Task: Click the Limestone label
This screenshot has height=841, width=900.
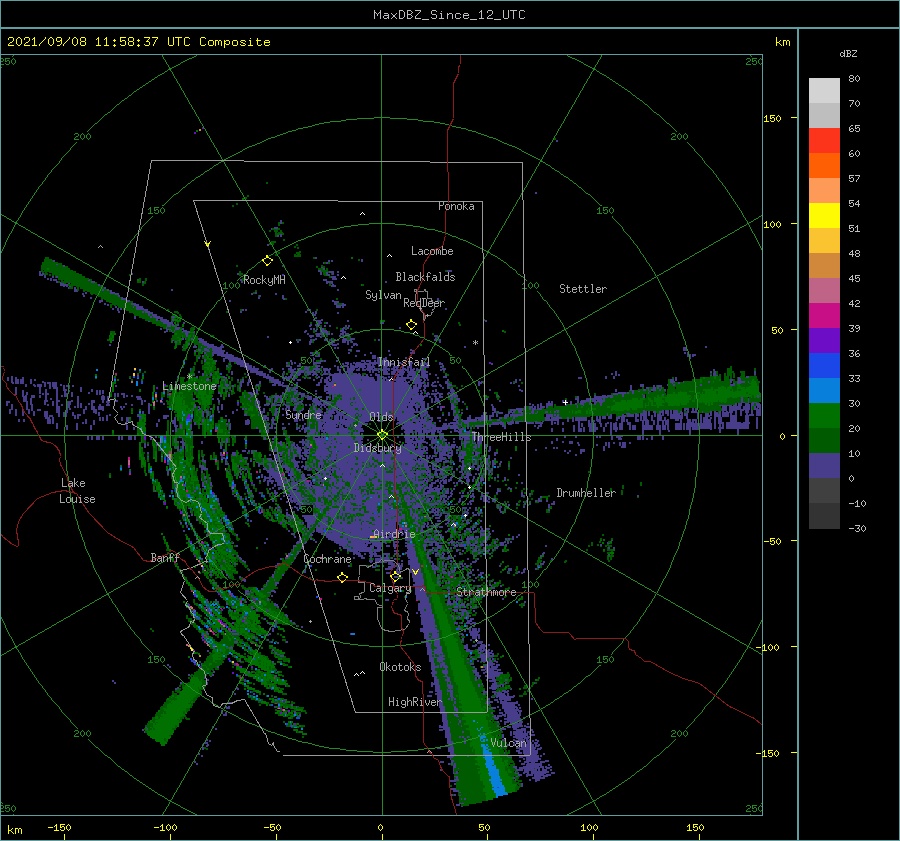Action: coord(189,386)
